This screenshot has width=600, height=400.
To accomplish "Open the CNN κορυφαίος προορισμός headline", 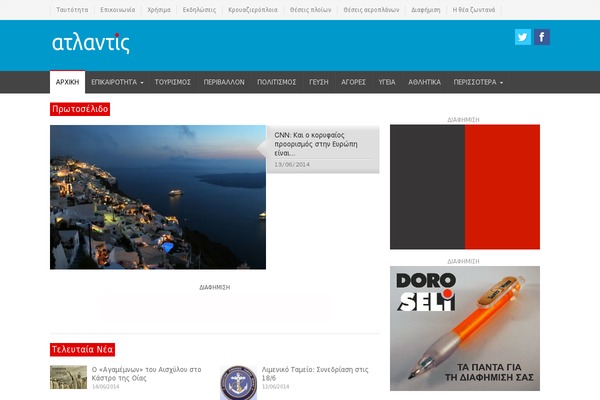I will (x=316, y=144).
